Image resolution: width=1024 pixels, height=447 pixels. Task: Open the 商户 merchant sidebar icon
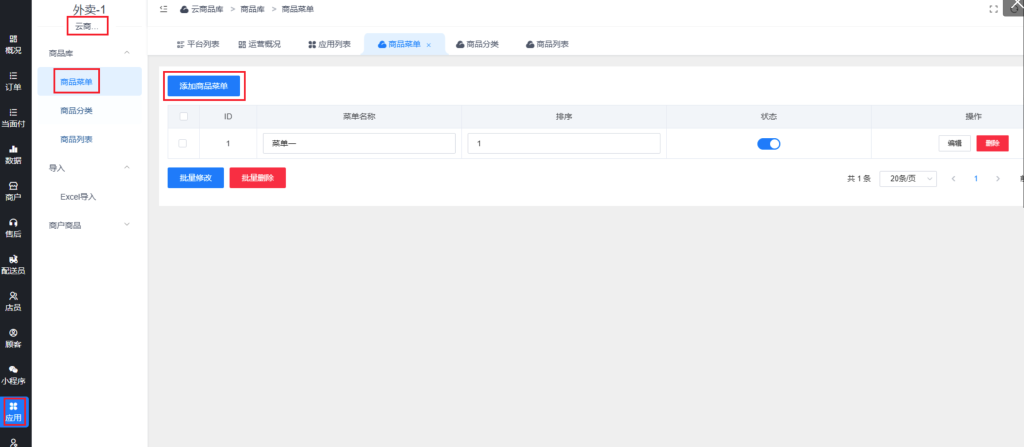click(13, 191)
